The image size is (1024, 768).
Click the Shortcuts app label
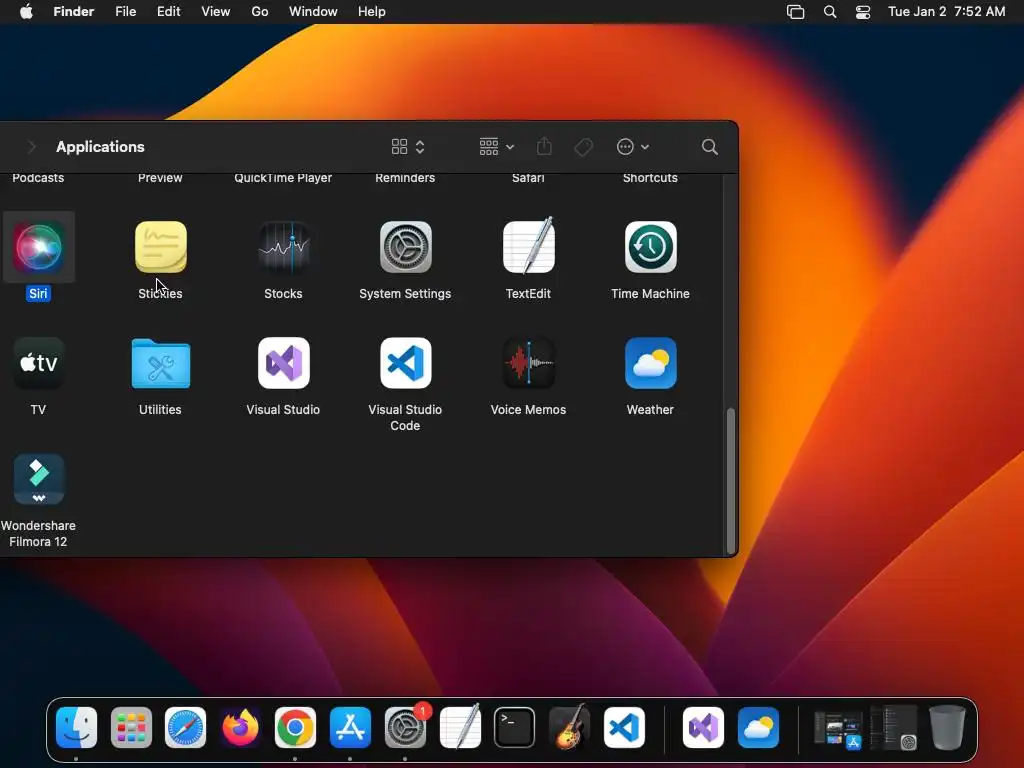point(650,178)
